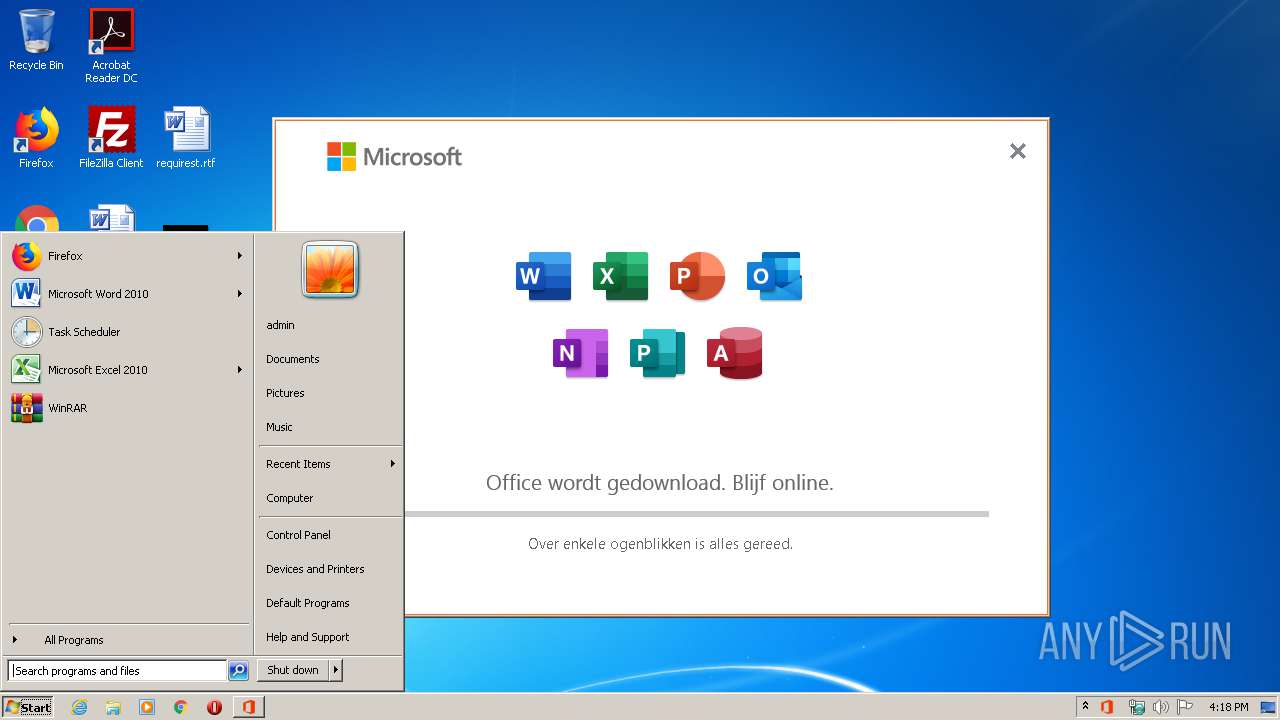Click the clock showing 4:18 PM
The height and width of the screenshot is (720, 1280).
[1228, 707]
